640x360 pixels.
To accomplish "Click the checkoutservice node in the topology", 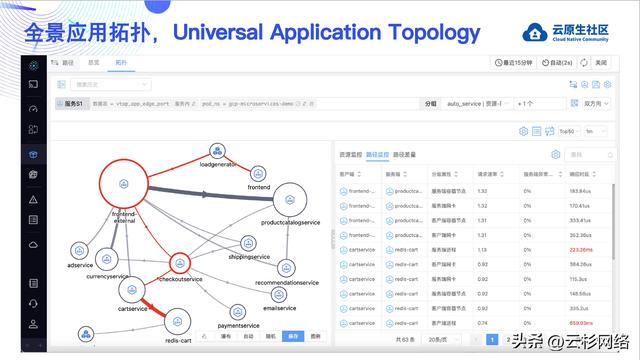I will 180,264.
